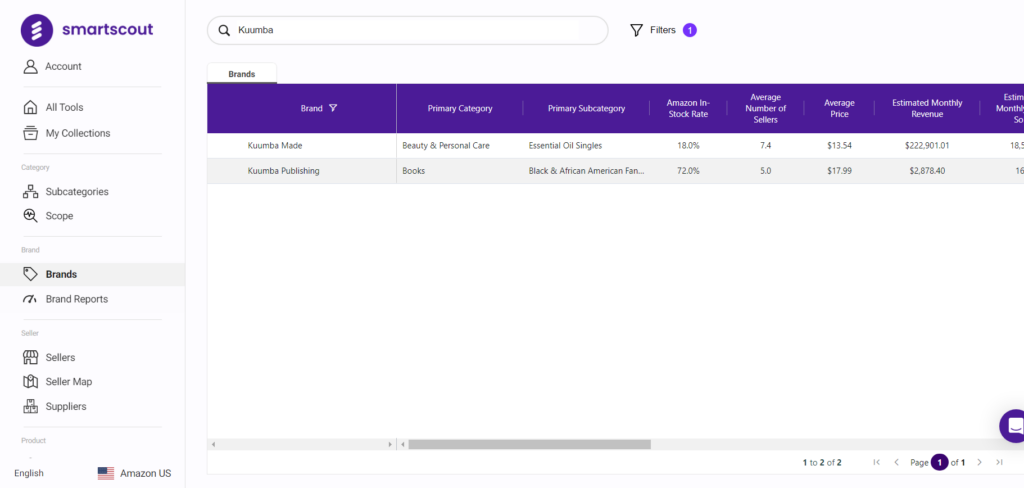Go to My Collections
Screen dimensions: 1024x488
click(x=78, y=133)
